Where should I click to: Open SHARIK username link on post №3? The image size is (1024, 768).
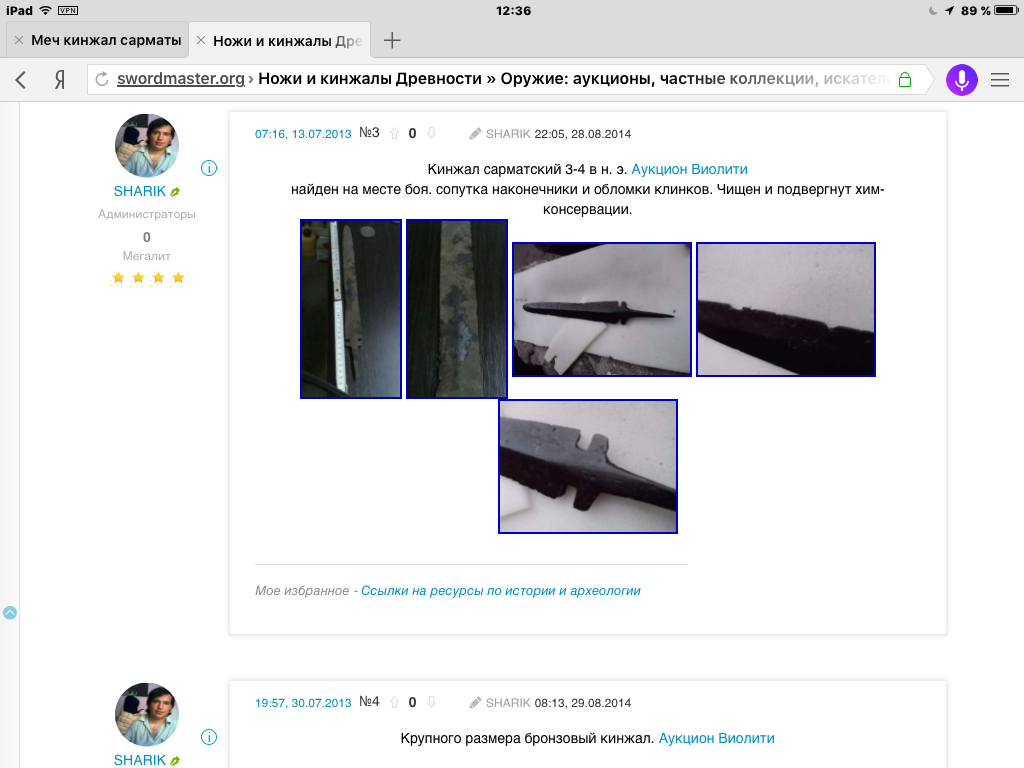pos(140,191)
